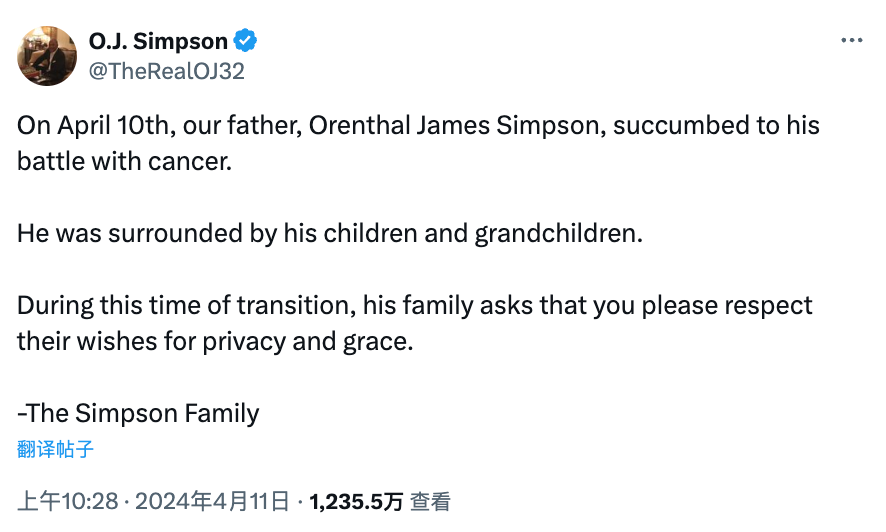Click the words 'April 10th' in post

pyautogui.click(x=114, y=125)
